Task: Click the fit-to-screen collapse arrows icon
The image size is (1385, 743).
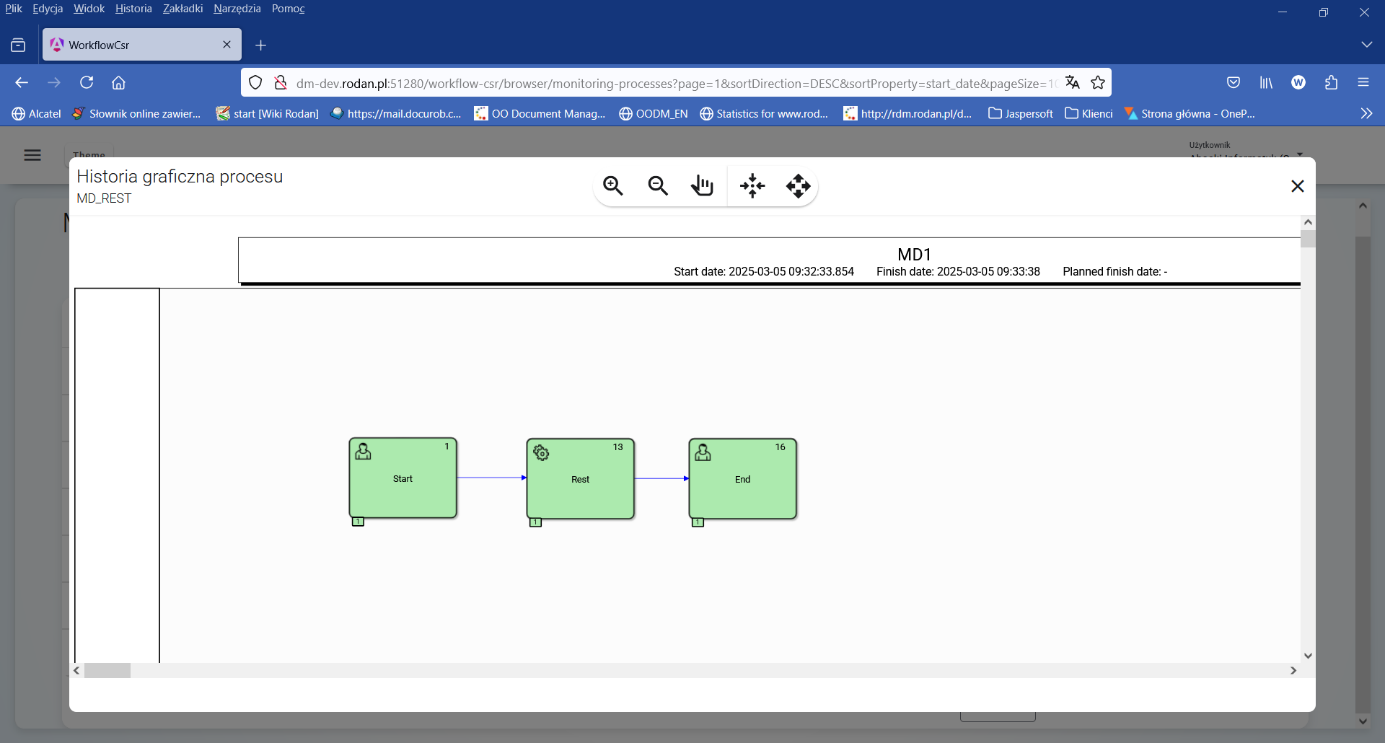Action: (752, 186)
